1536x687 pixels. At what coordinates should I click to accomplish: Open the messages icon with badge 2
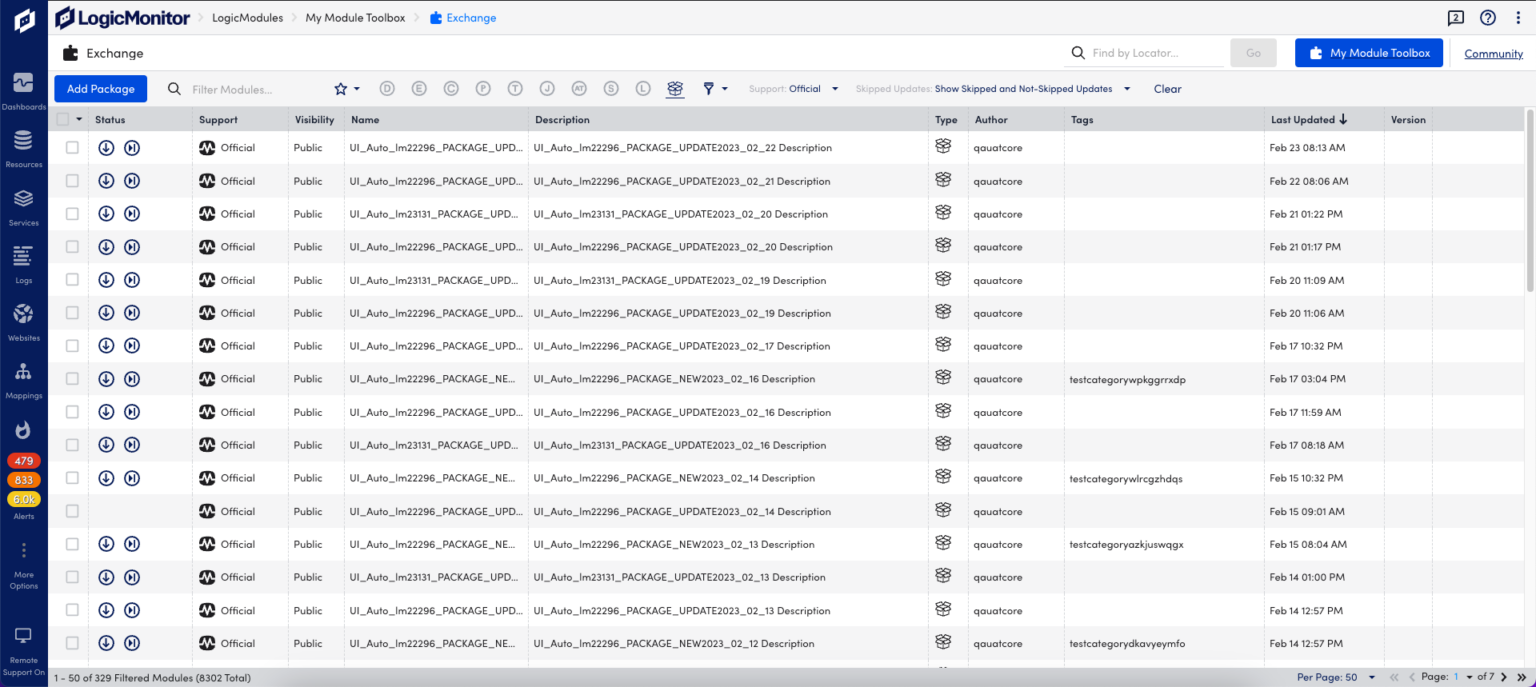tap(1455, 18)
